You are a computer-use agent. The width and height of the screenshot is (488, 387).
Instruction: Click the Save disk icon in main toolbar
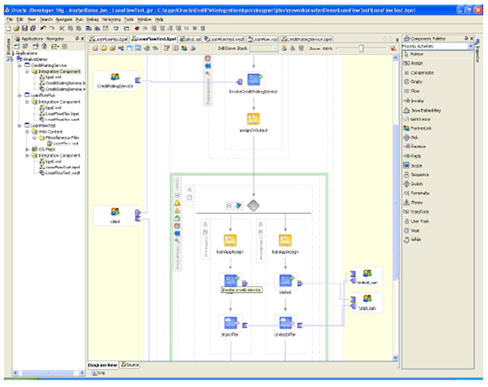(x=24, y=29)
